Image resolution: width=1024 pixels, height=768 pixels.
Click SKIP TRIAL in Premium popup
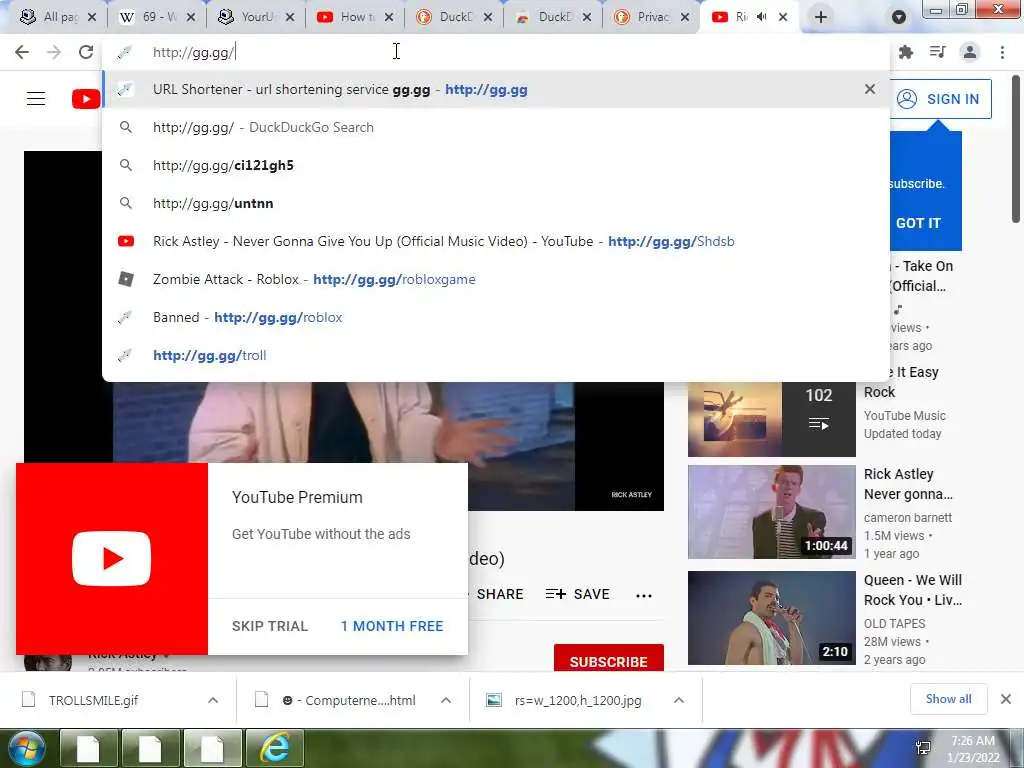pos(270,626)
